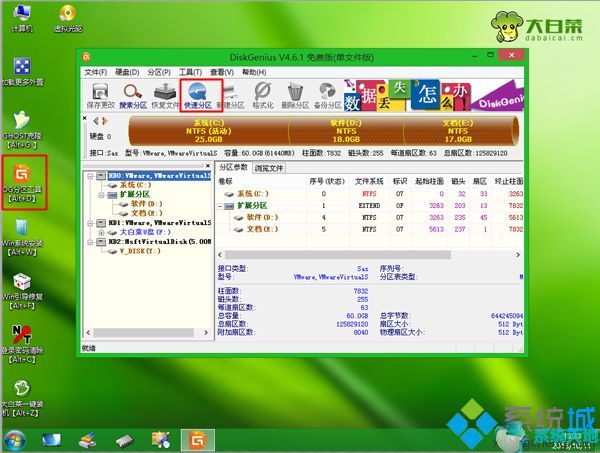Image resolution: width=600 pixels, height=453 pixels.
Task: Click the previous disk arrow
Action: click(96, 121)
